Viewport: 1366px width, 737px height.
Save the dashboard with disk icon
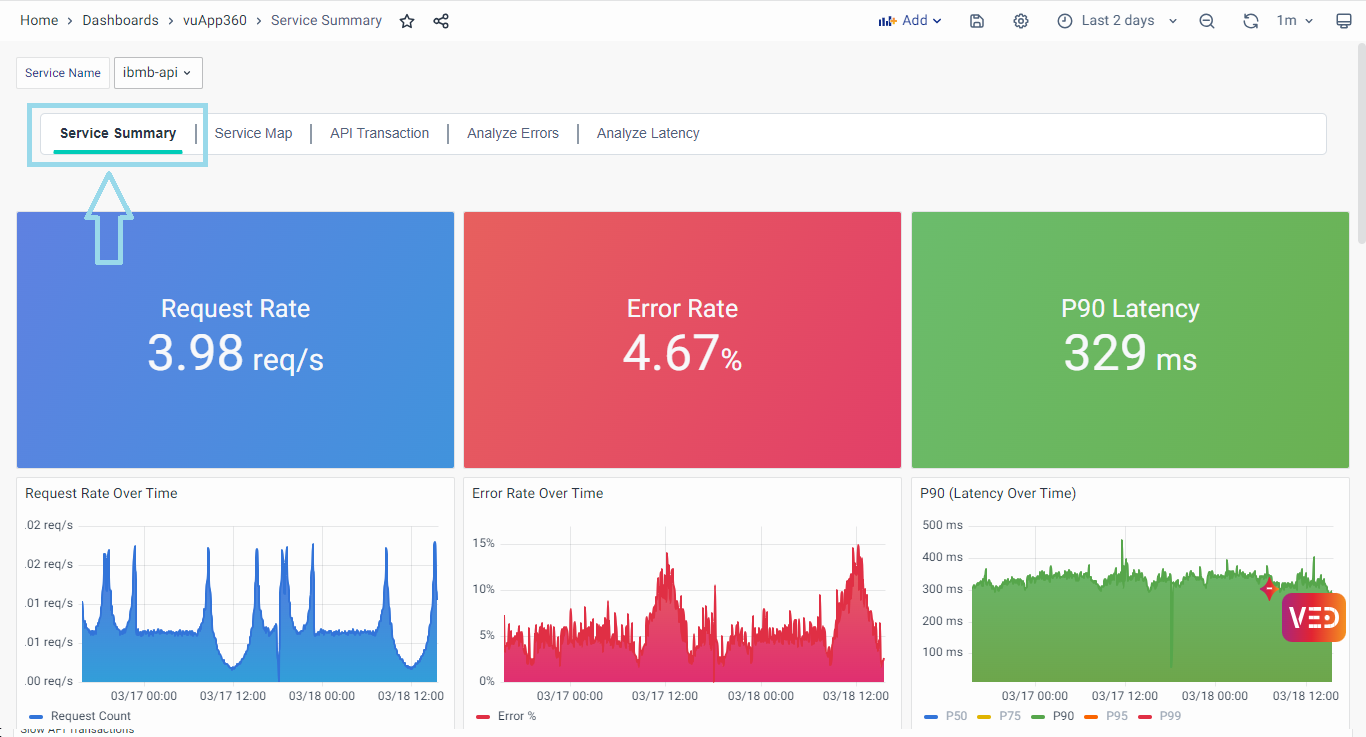(977, 21)
